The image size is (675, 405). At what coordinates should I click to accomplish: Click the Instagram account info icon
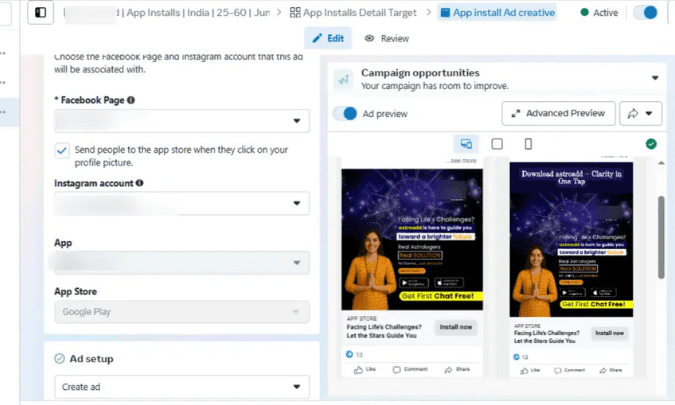[x=139, y=183]
